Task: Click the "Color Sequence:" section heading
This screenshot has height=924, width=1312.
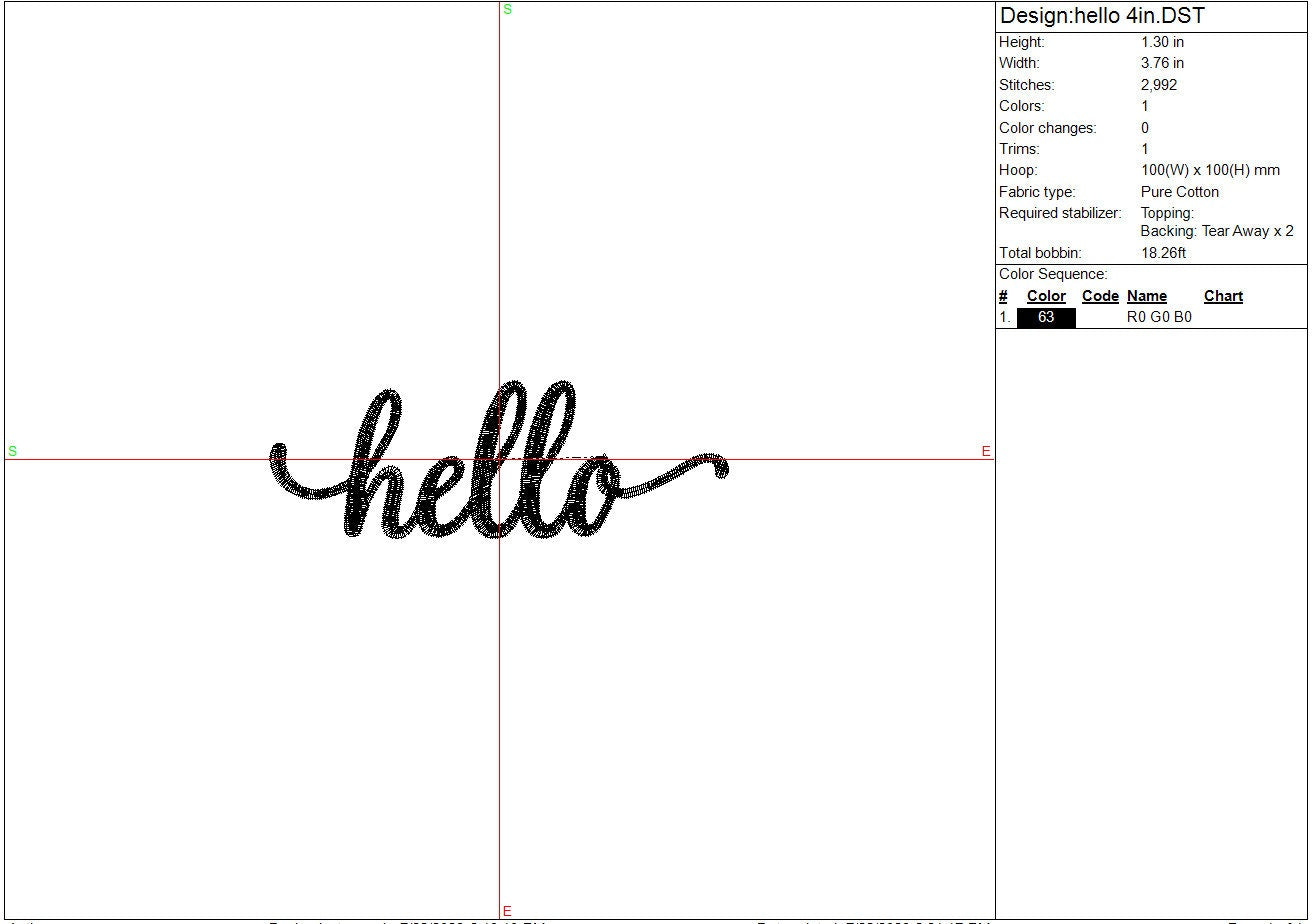Action: pyautogui.click(x=1053, y=274)
